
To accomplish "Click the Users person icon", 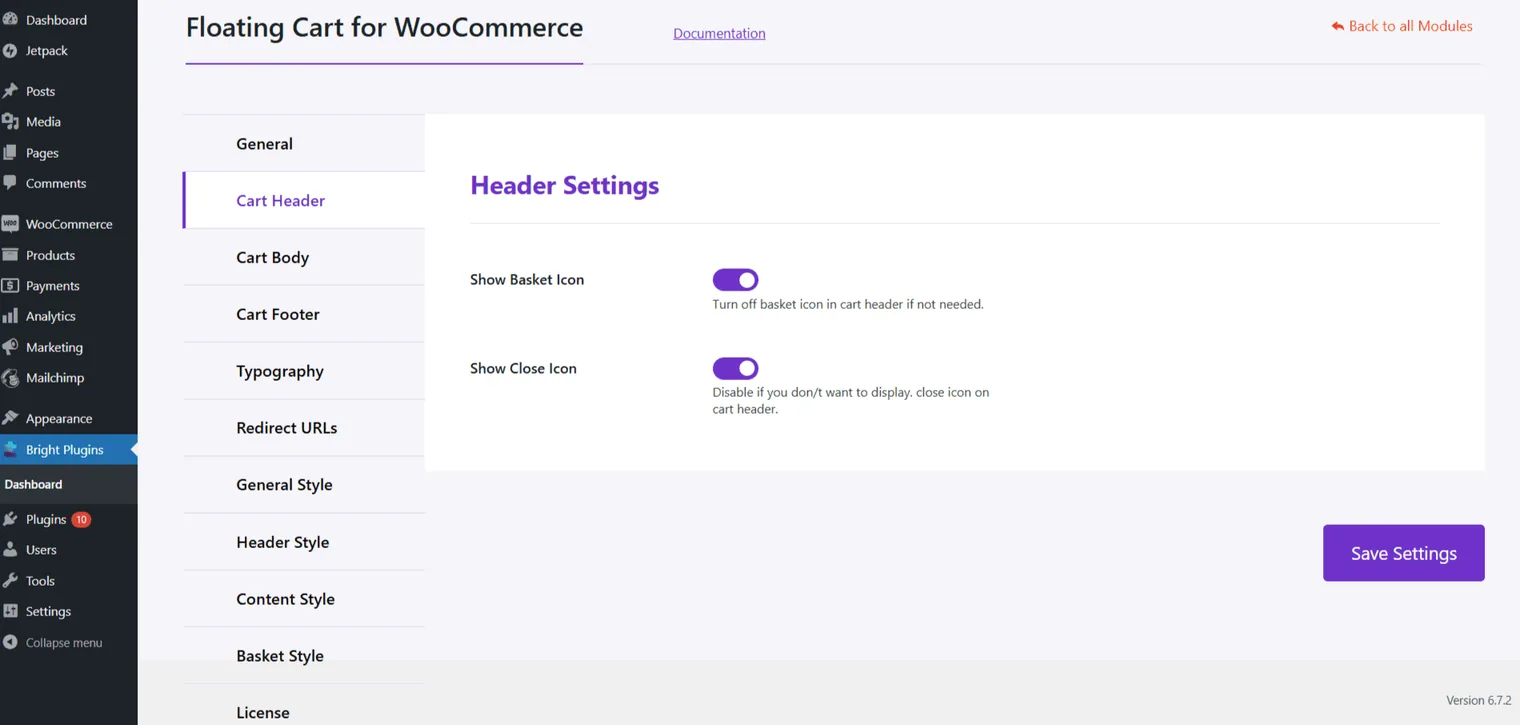I will tap(10, 549).
